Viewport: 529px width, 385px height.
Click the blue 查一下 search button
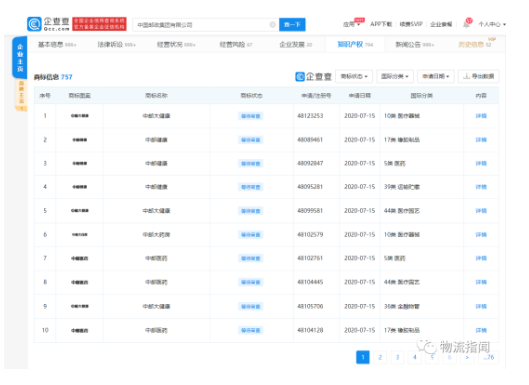click(x=292, y=25)
